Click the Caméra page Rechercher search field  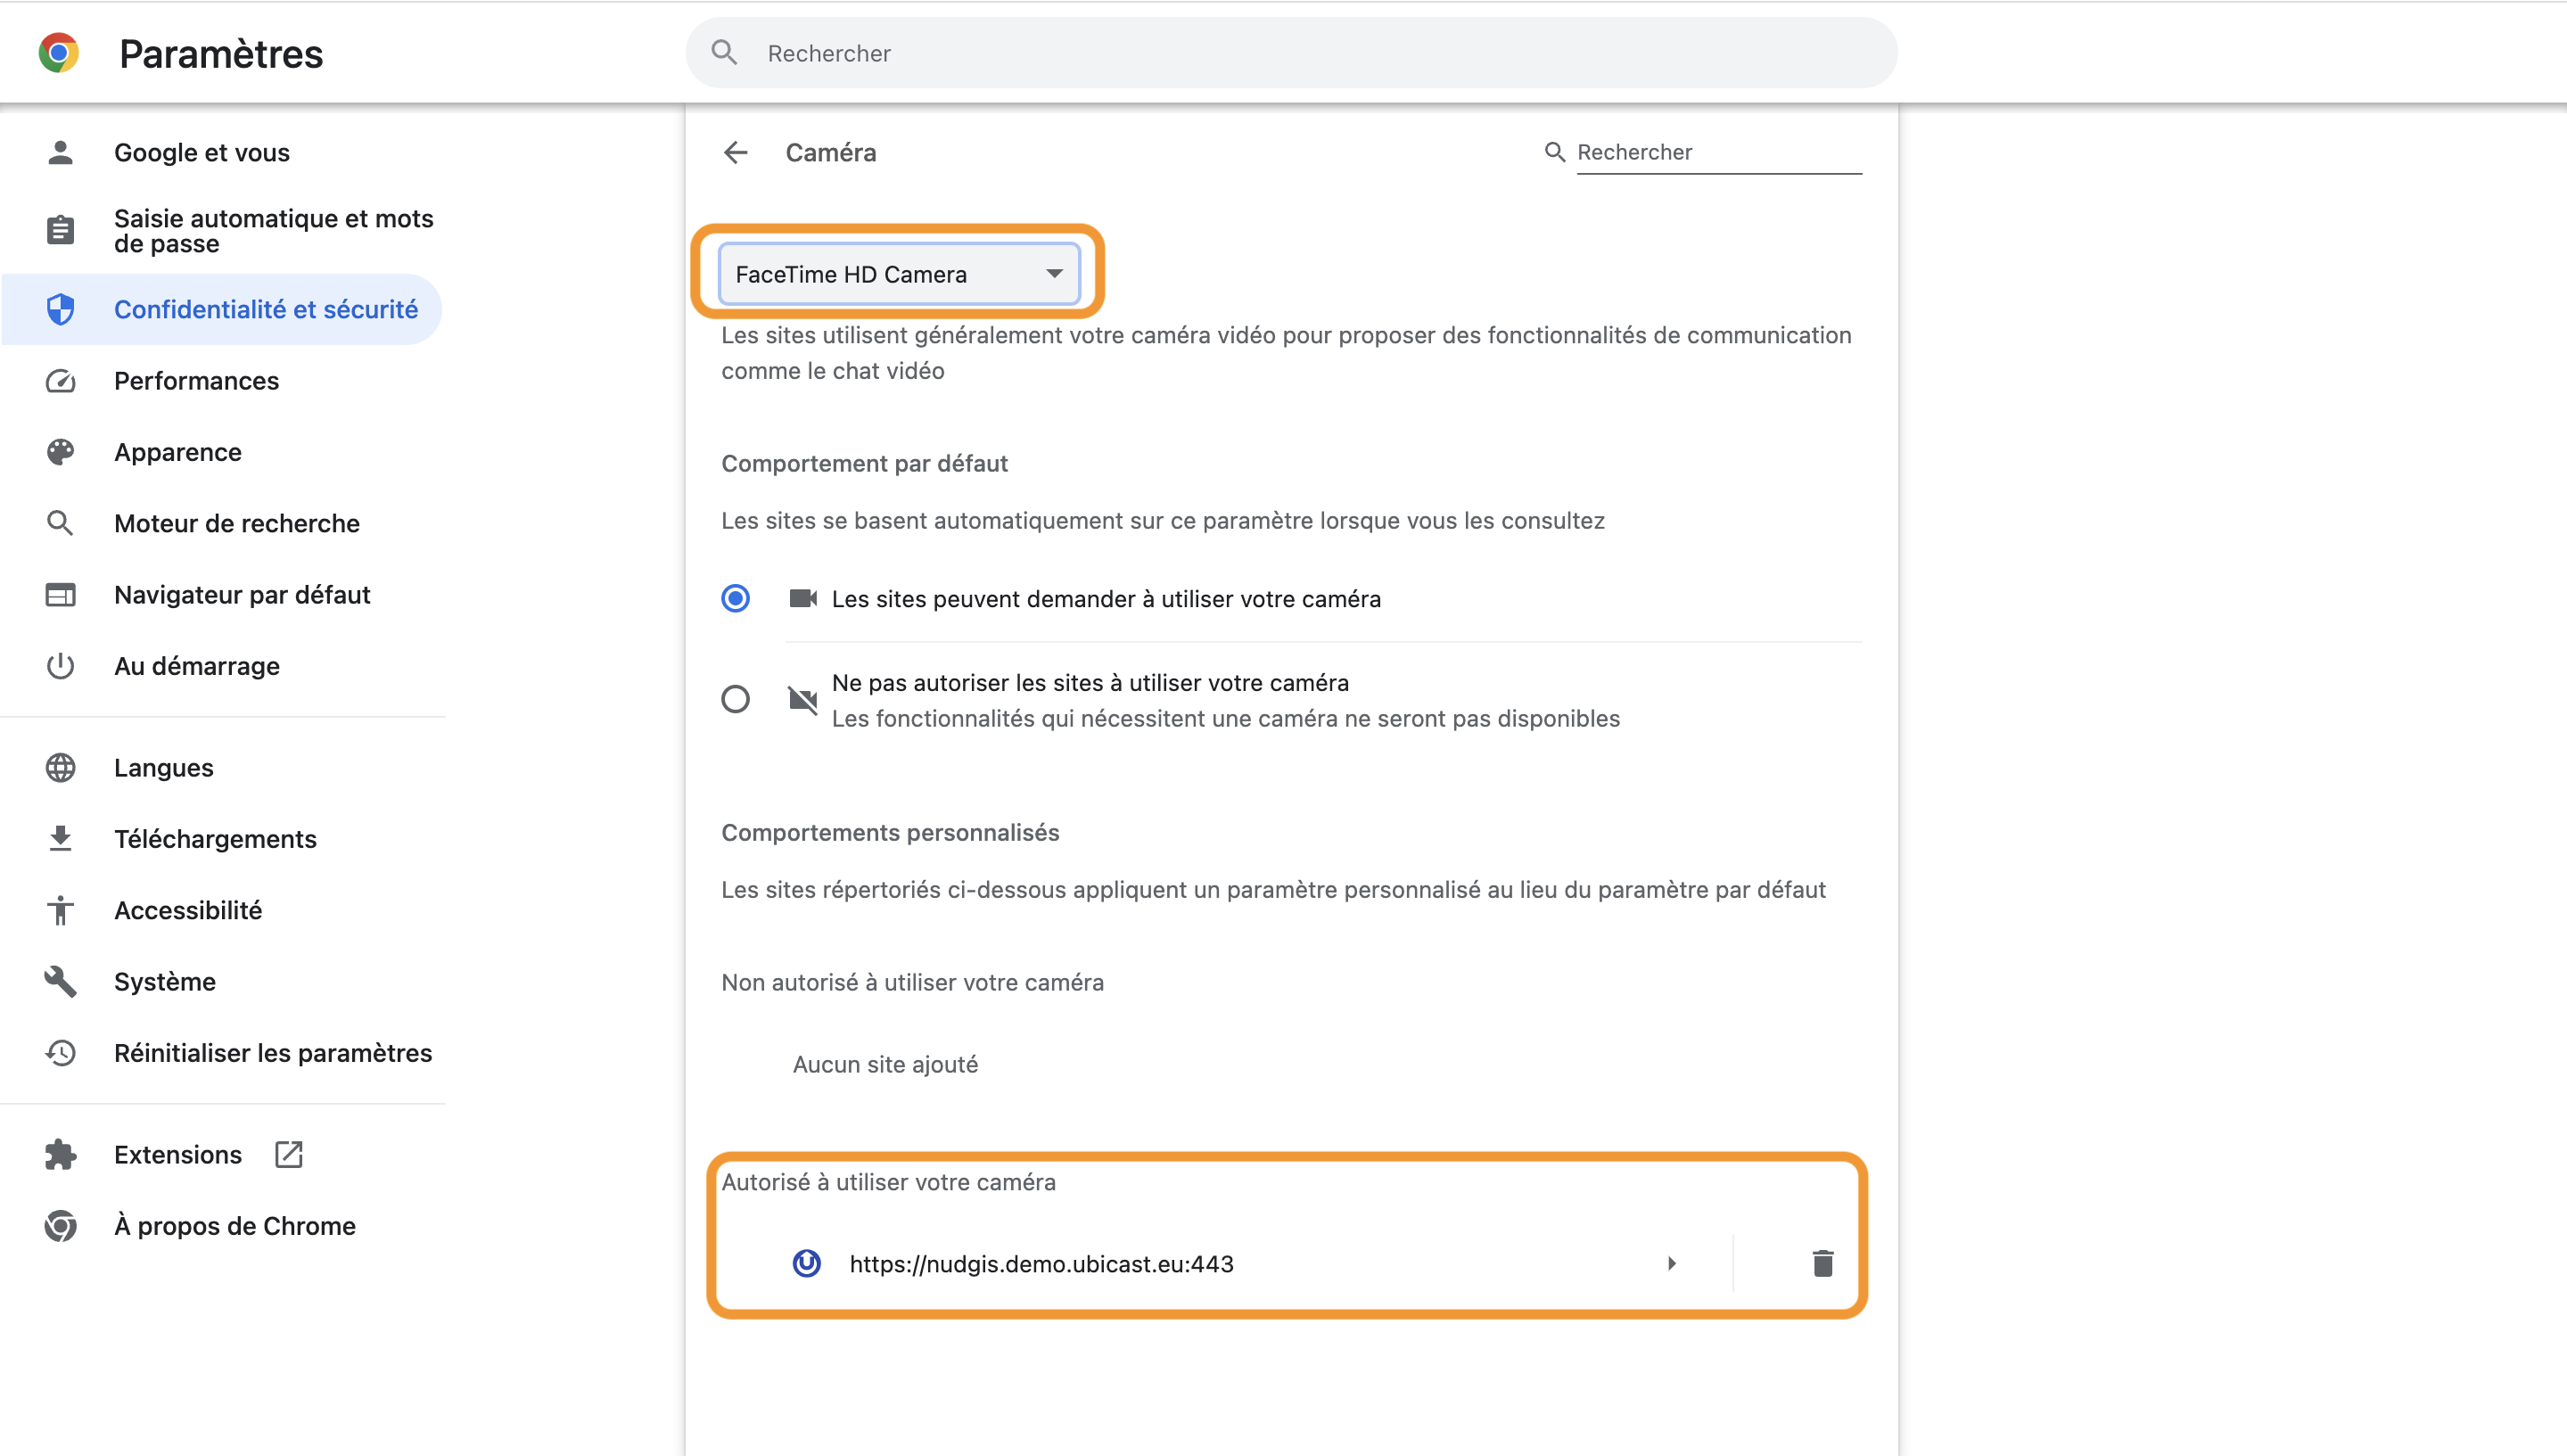(1718, 152)
